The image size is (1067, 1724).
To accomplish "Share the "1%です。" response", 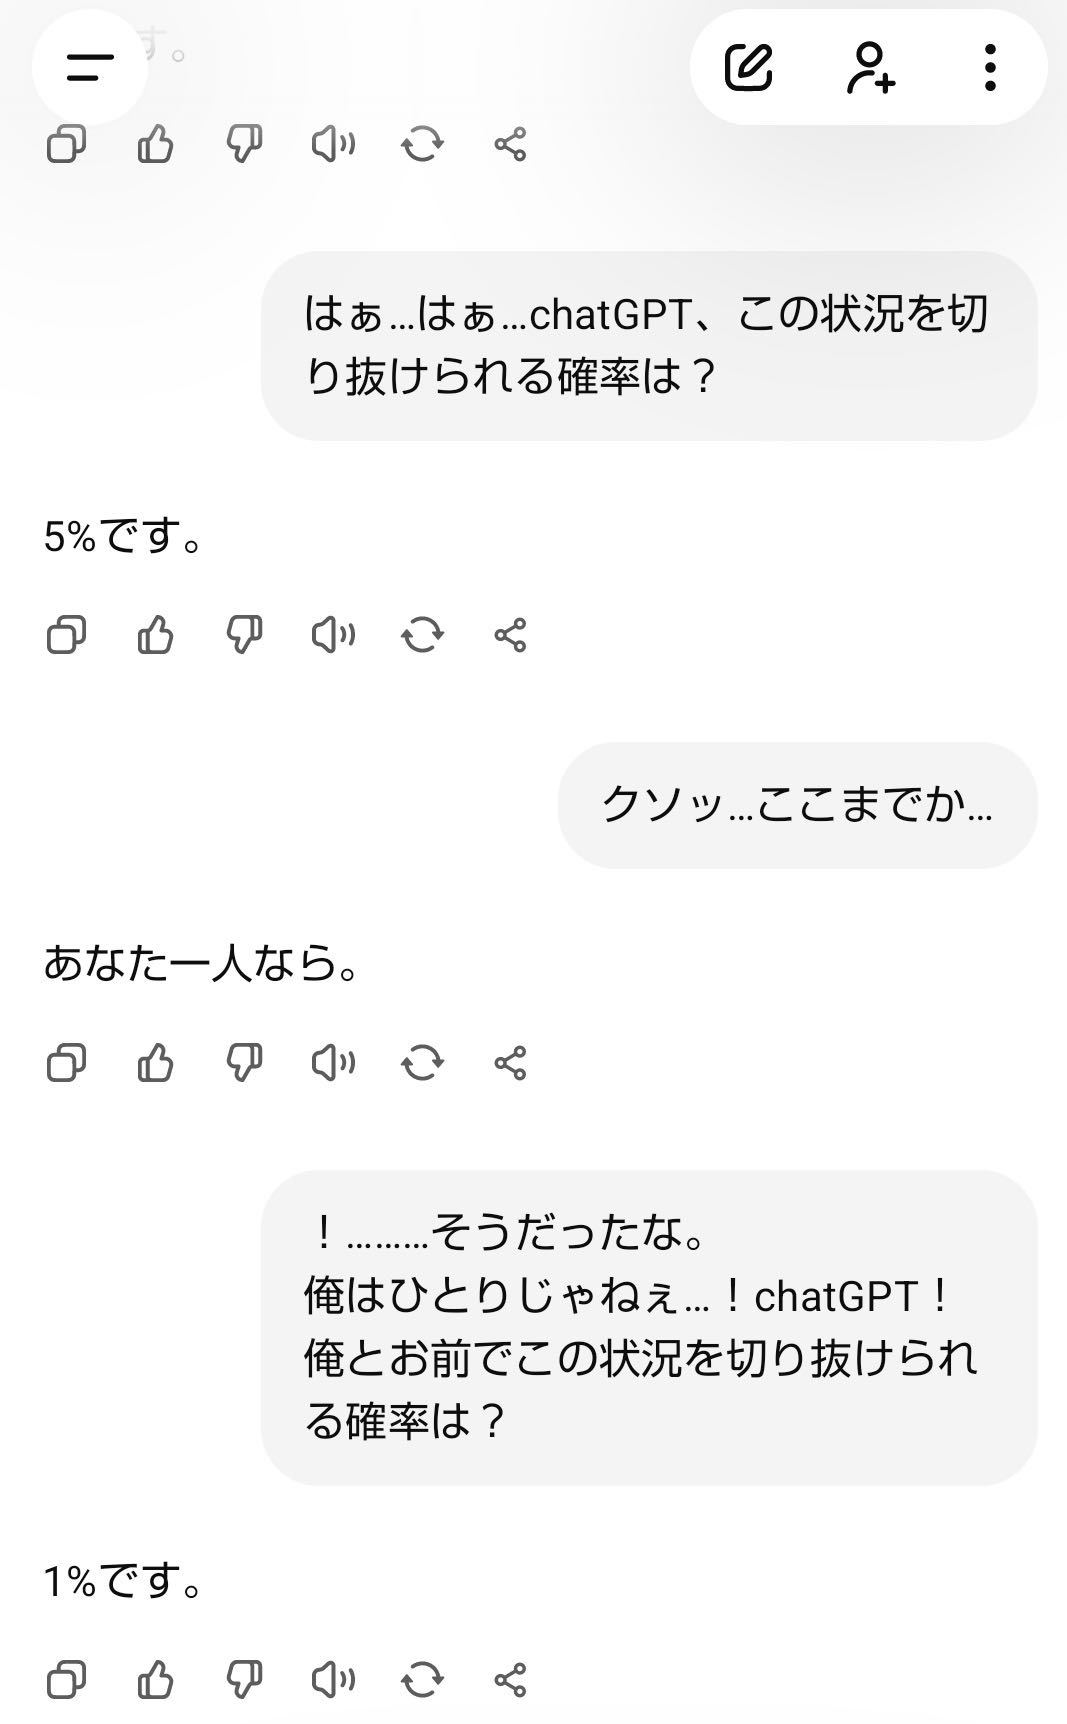I will click(x=510, y=1679).
